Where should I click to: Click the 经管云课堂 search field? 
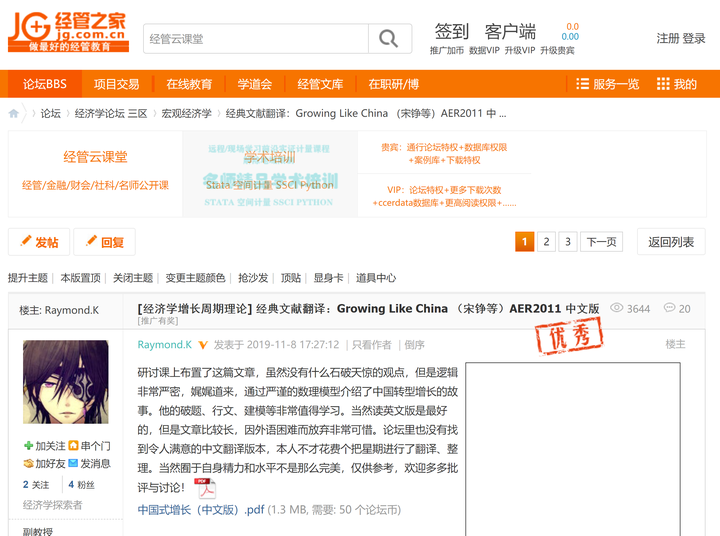pos(256,39)
